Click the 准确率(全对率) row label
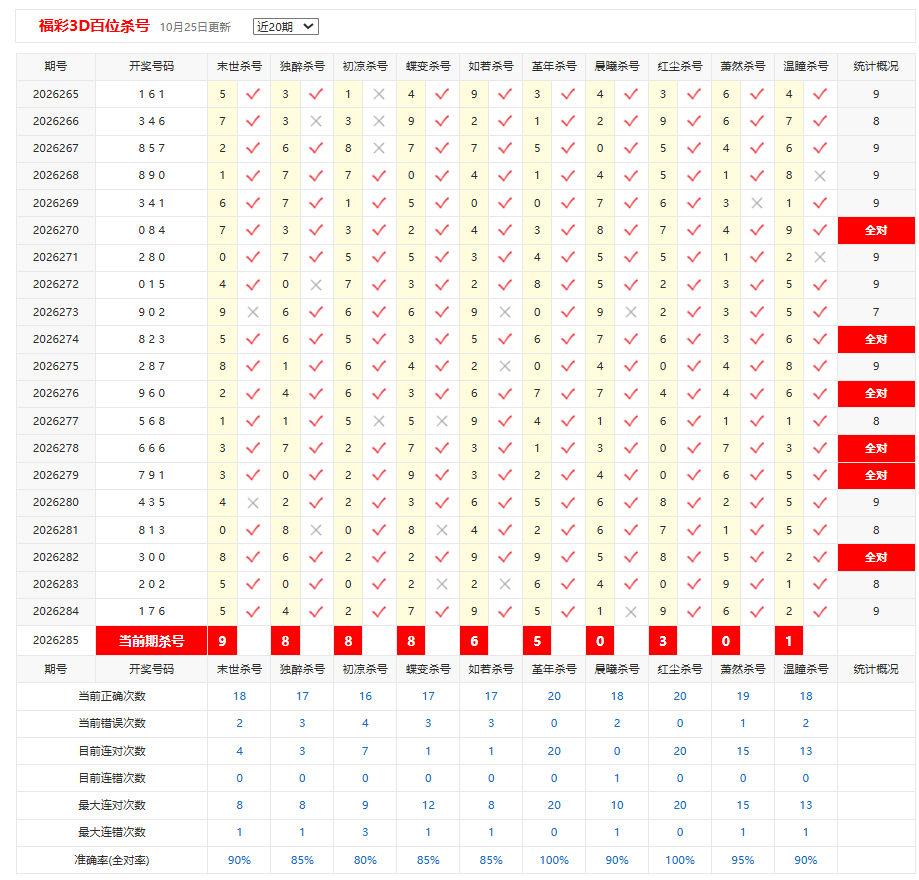The width and height of the screenshot is (919, 880). [112, 860]
